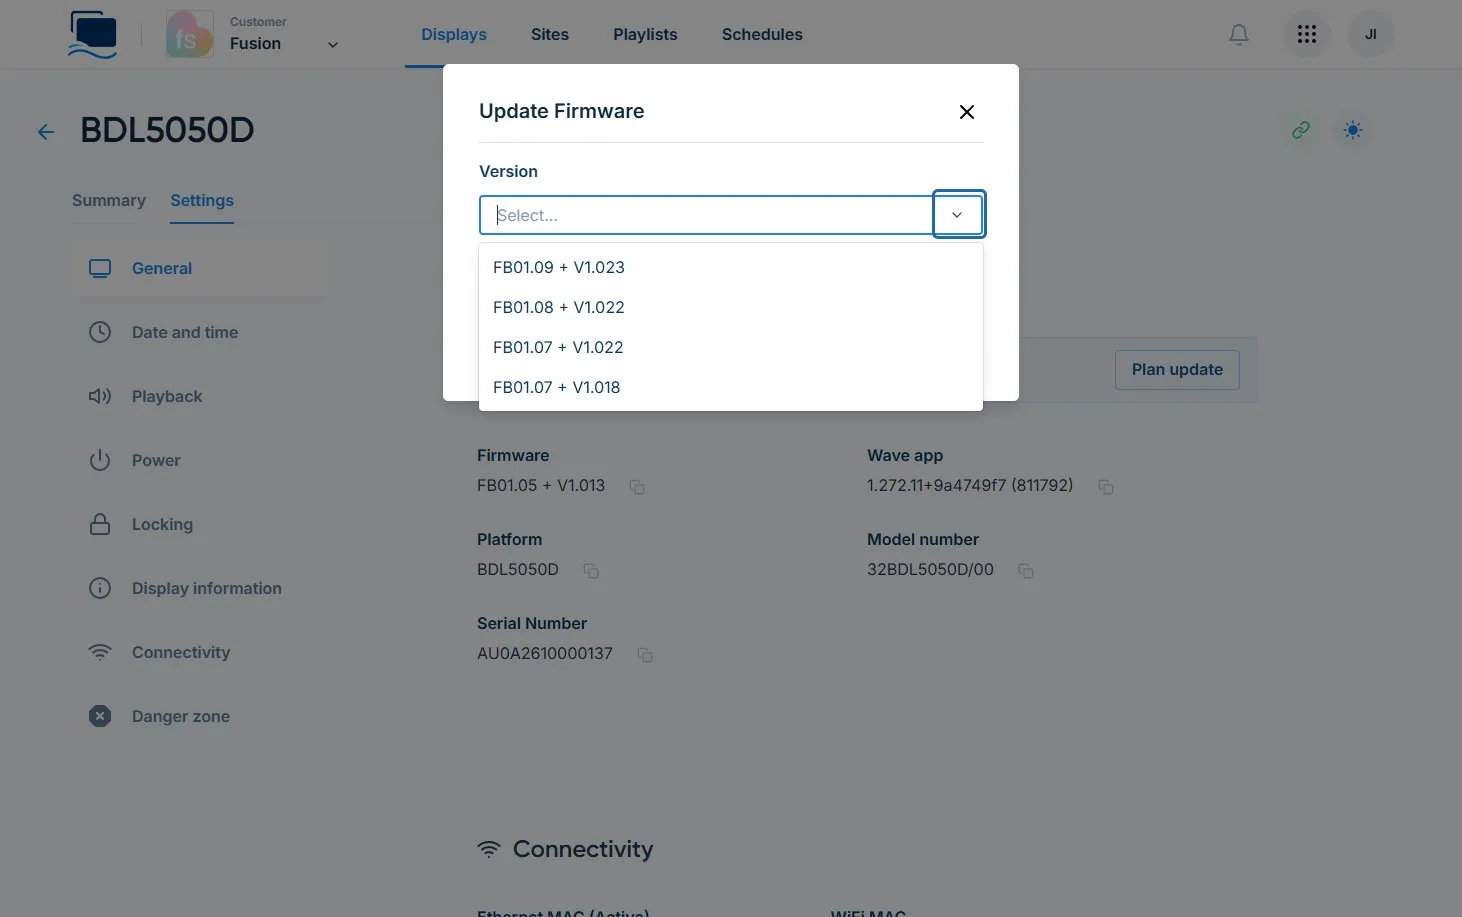Toggle the Version dropdown arrow

tap(958, 215)
